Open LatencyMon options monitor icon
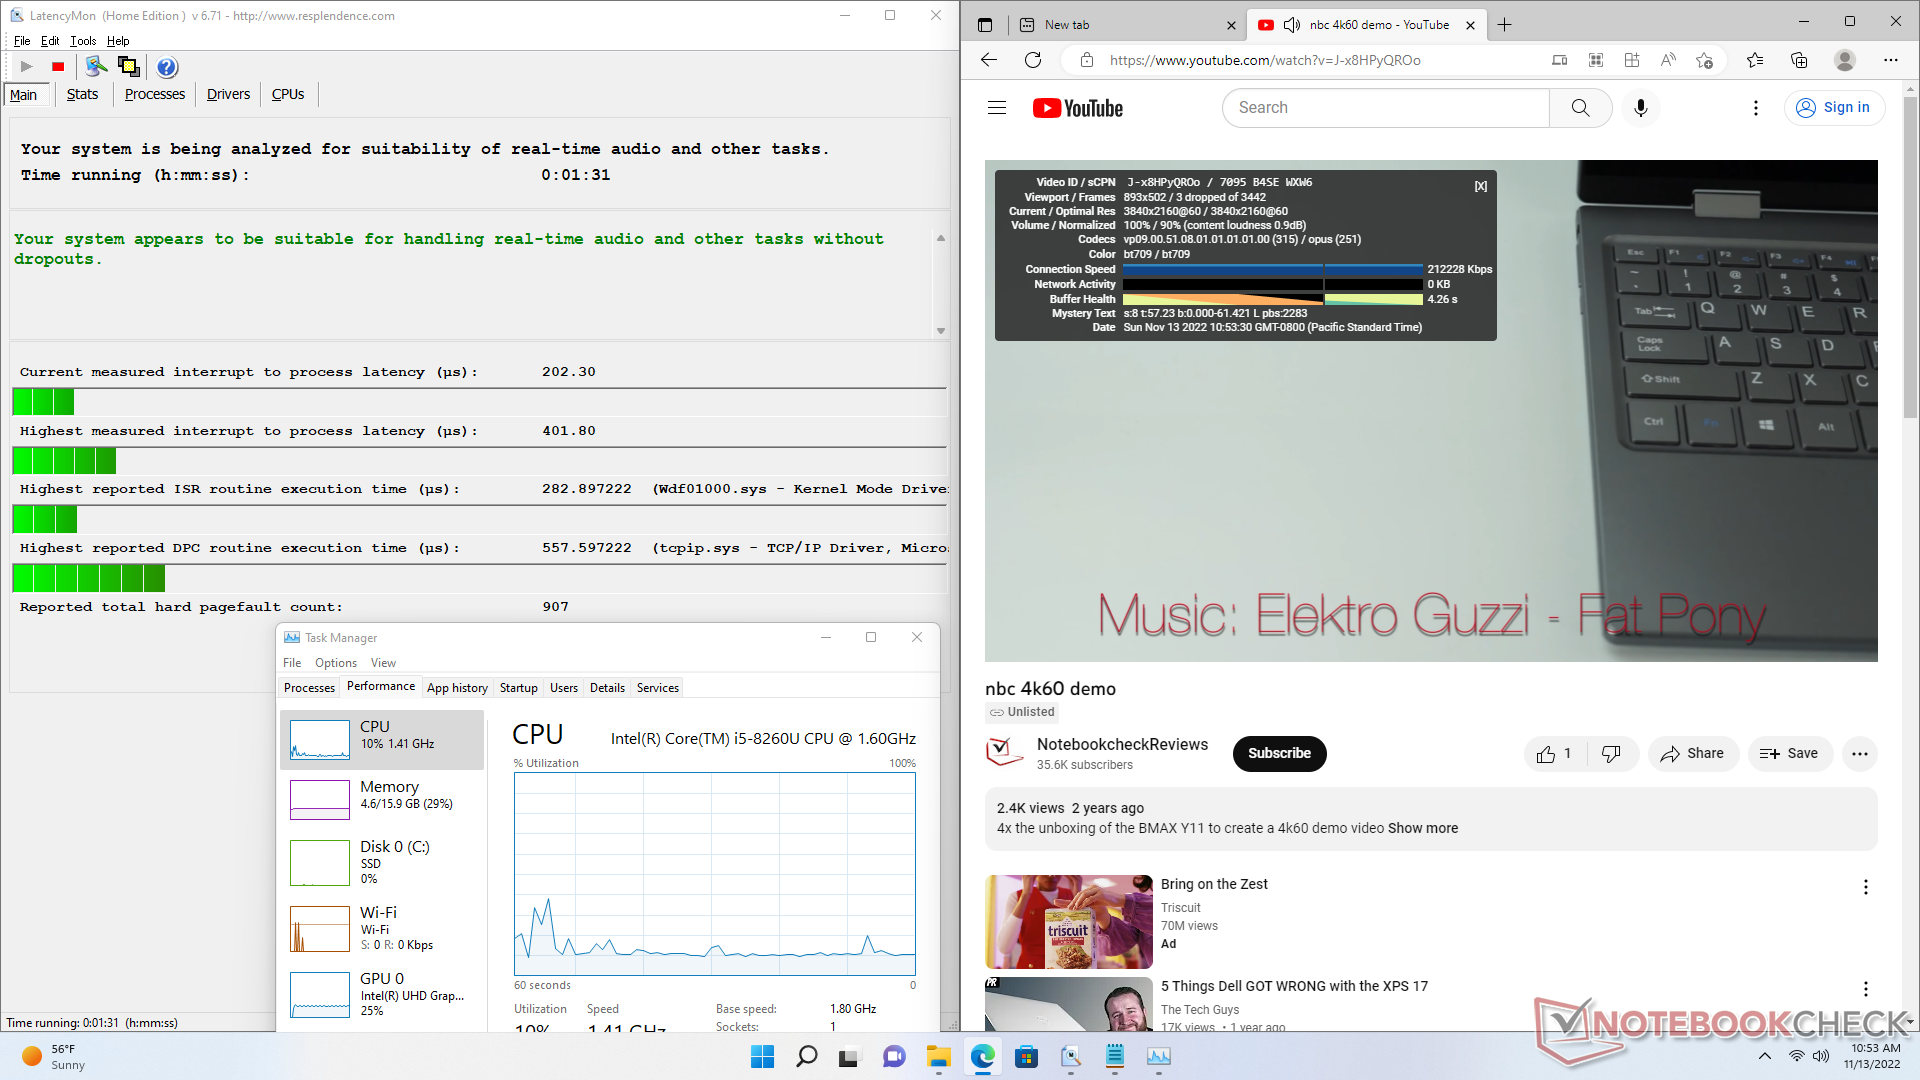The height and width of the screenshot is (1080, 1920). 96,67
